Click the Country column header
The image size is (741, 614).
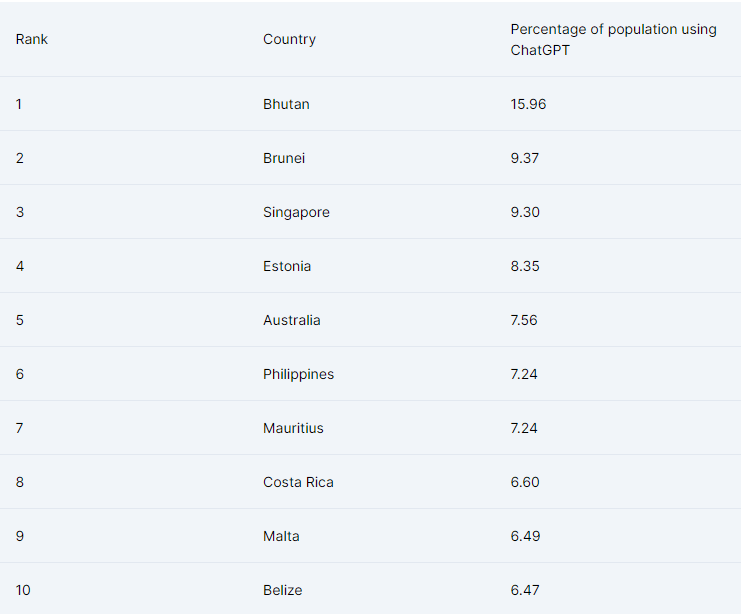(x=289, y=40)
